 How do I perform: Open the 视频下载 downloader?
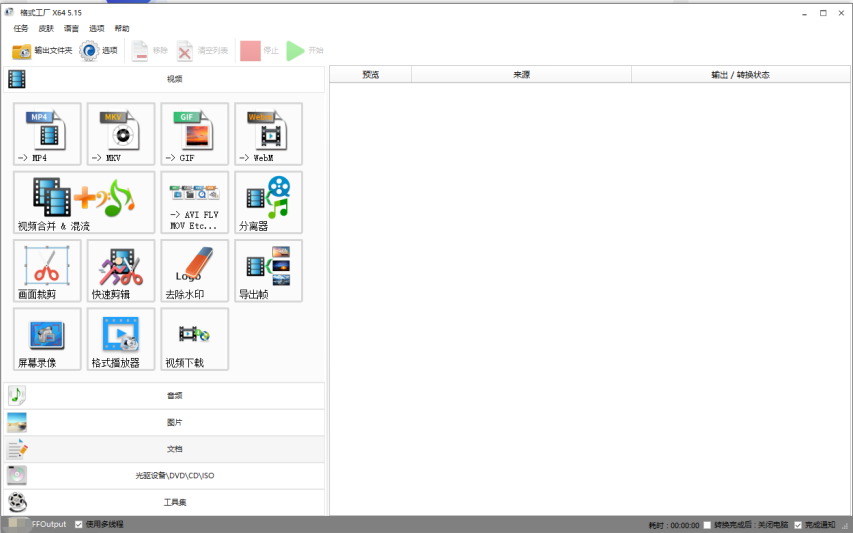(x=194, y=339)
